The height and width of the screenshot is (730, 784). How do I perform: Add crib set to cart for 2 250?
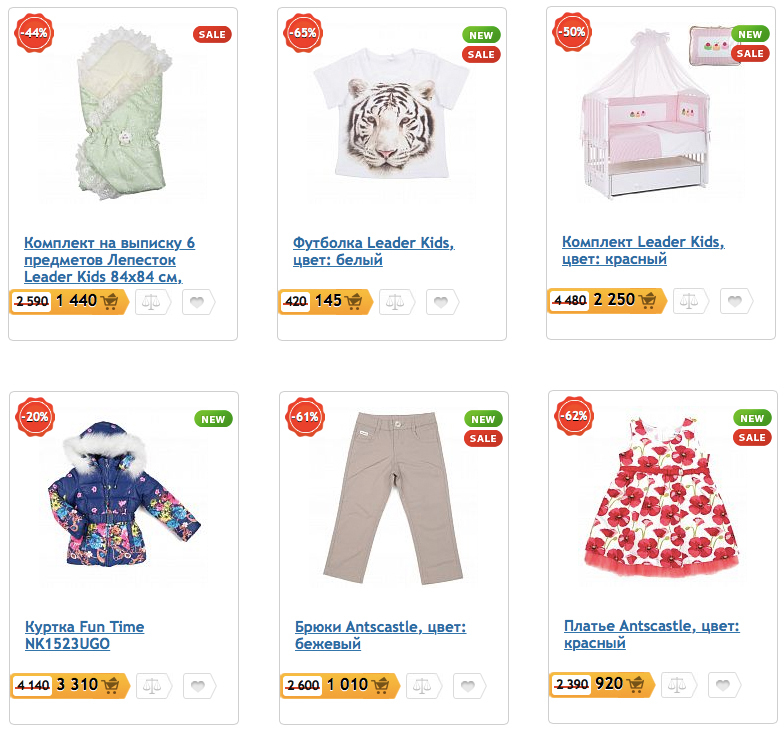[648, 301]
